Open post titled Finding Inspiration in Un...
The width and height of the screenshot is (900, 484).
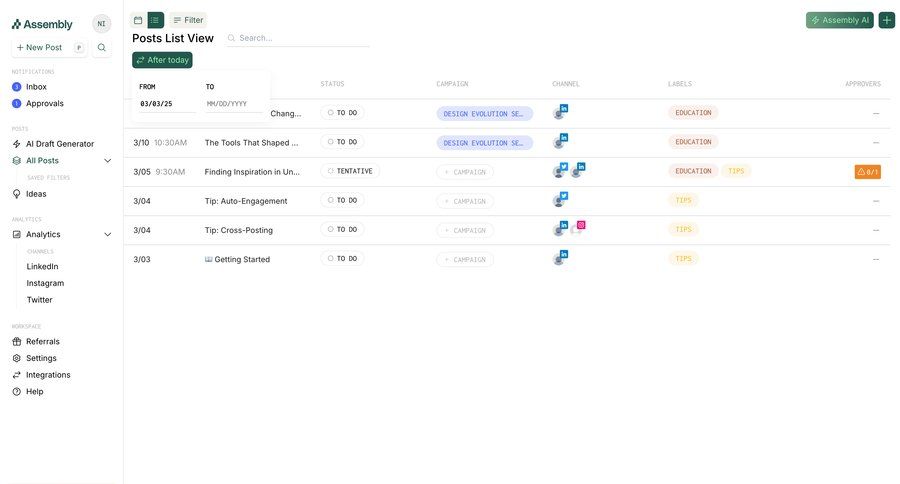point(252,172)
